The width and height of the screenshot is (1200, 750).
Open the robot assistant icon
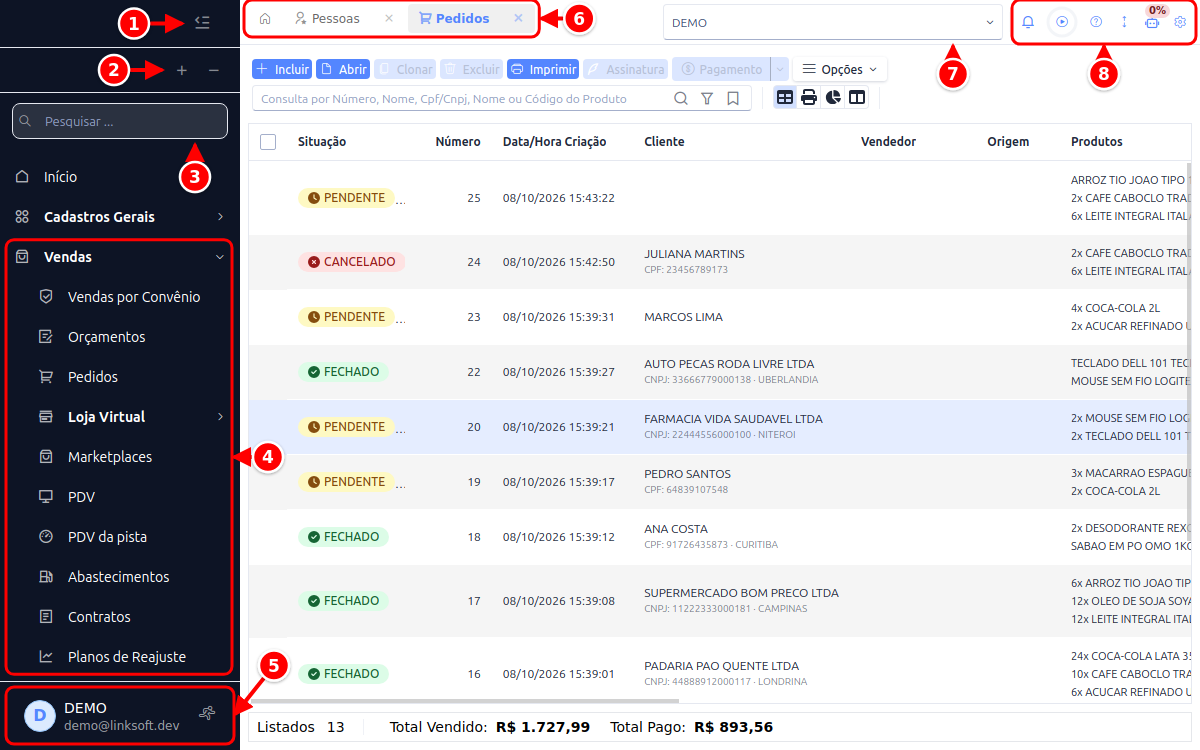tap(1152, 22)
